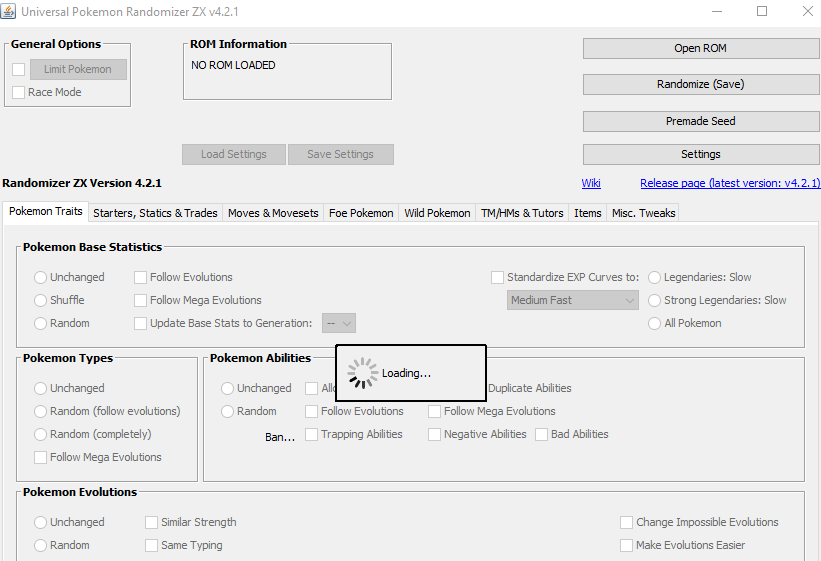Click the Loading spinner icon
This screenshot has height=561, width=821.
362,373
